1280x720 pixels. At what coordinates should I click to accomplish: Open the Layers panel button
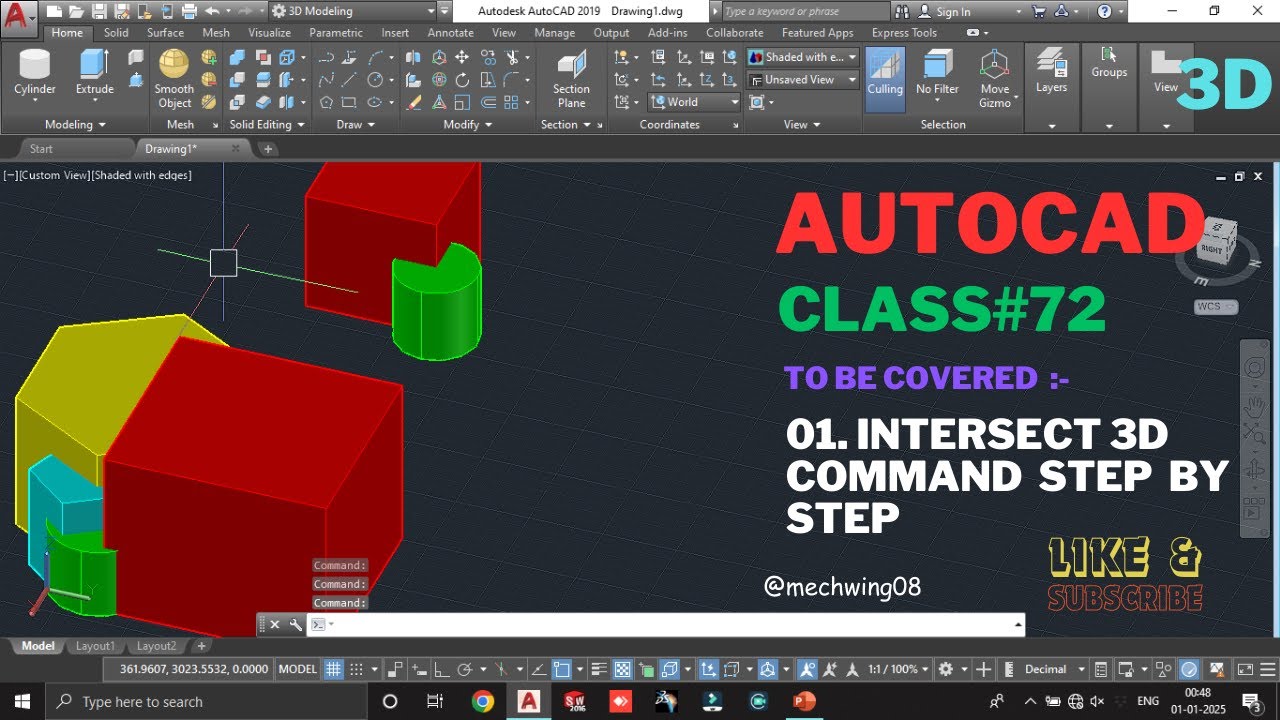pyautogui.click(x=1051, y=72)
